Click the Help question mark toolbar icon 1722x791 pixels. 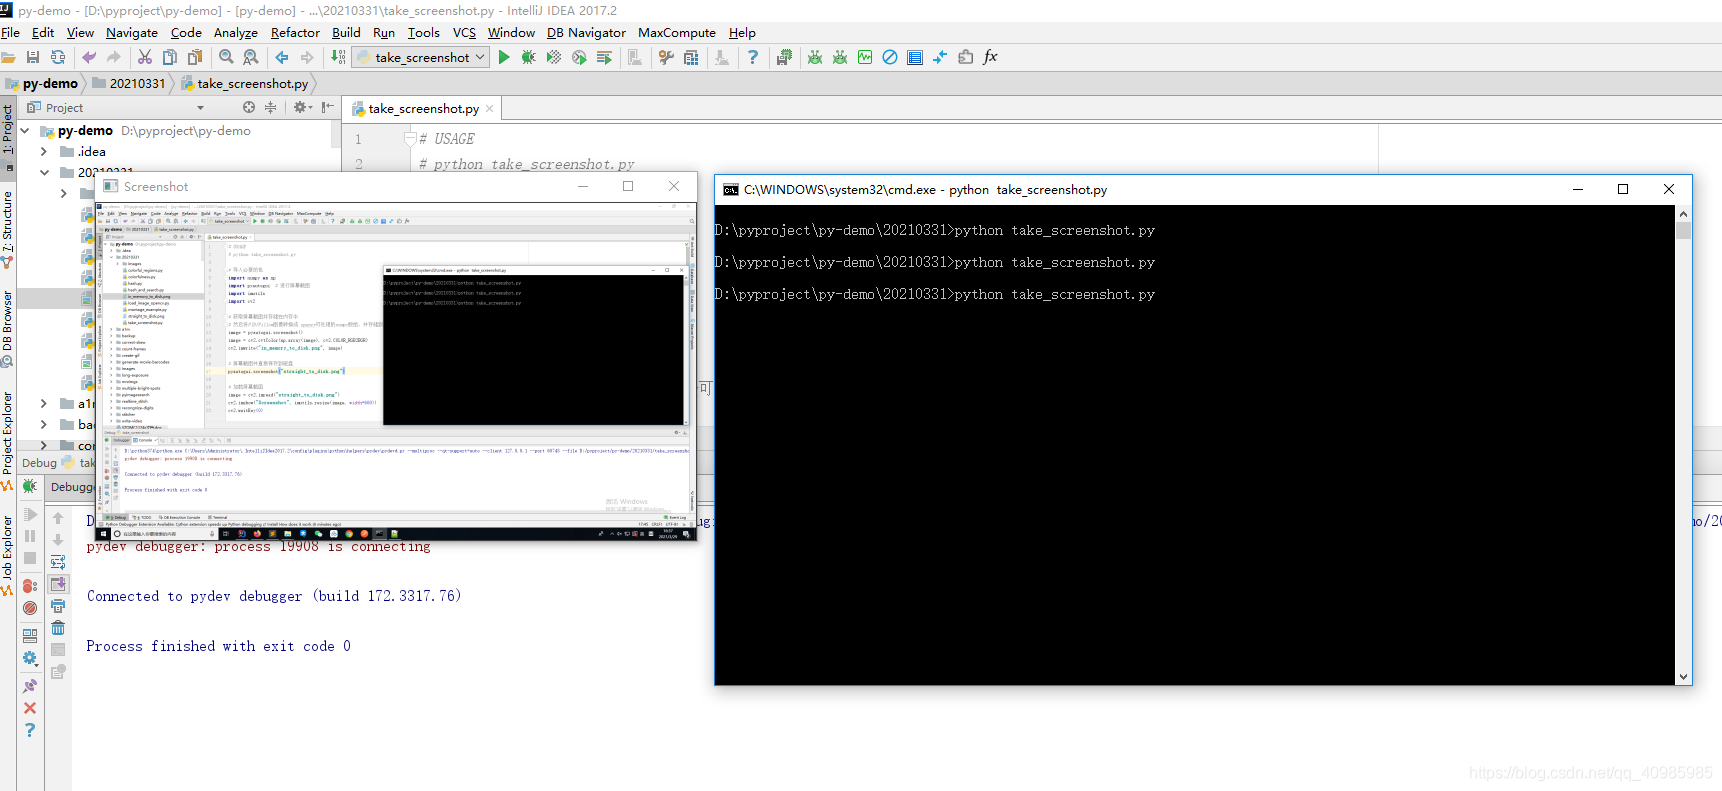point(753,57)
